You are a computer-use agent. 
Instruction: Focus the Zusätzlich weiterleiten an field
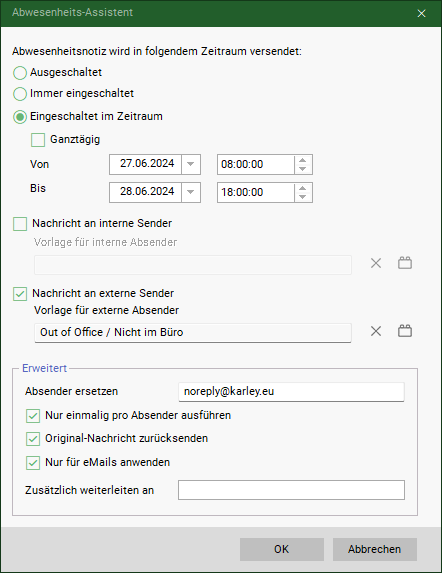[291, 490]
